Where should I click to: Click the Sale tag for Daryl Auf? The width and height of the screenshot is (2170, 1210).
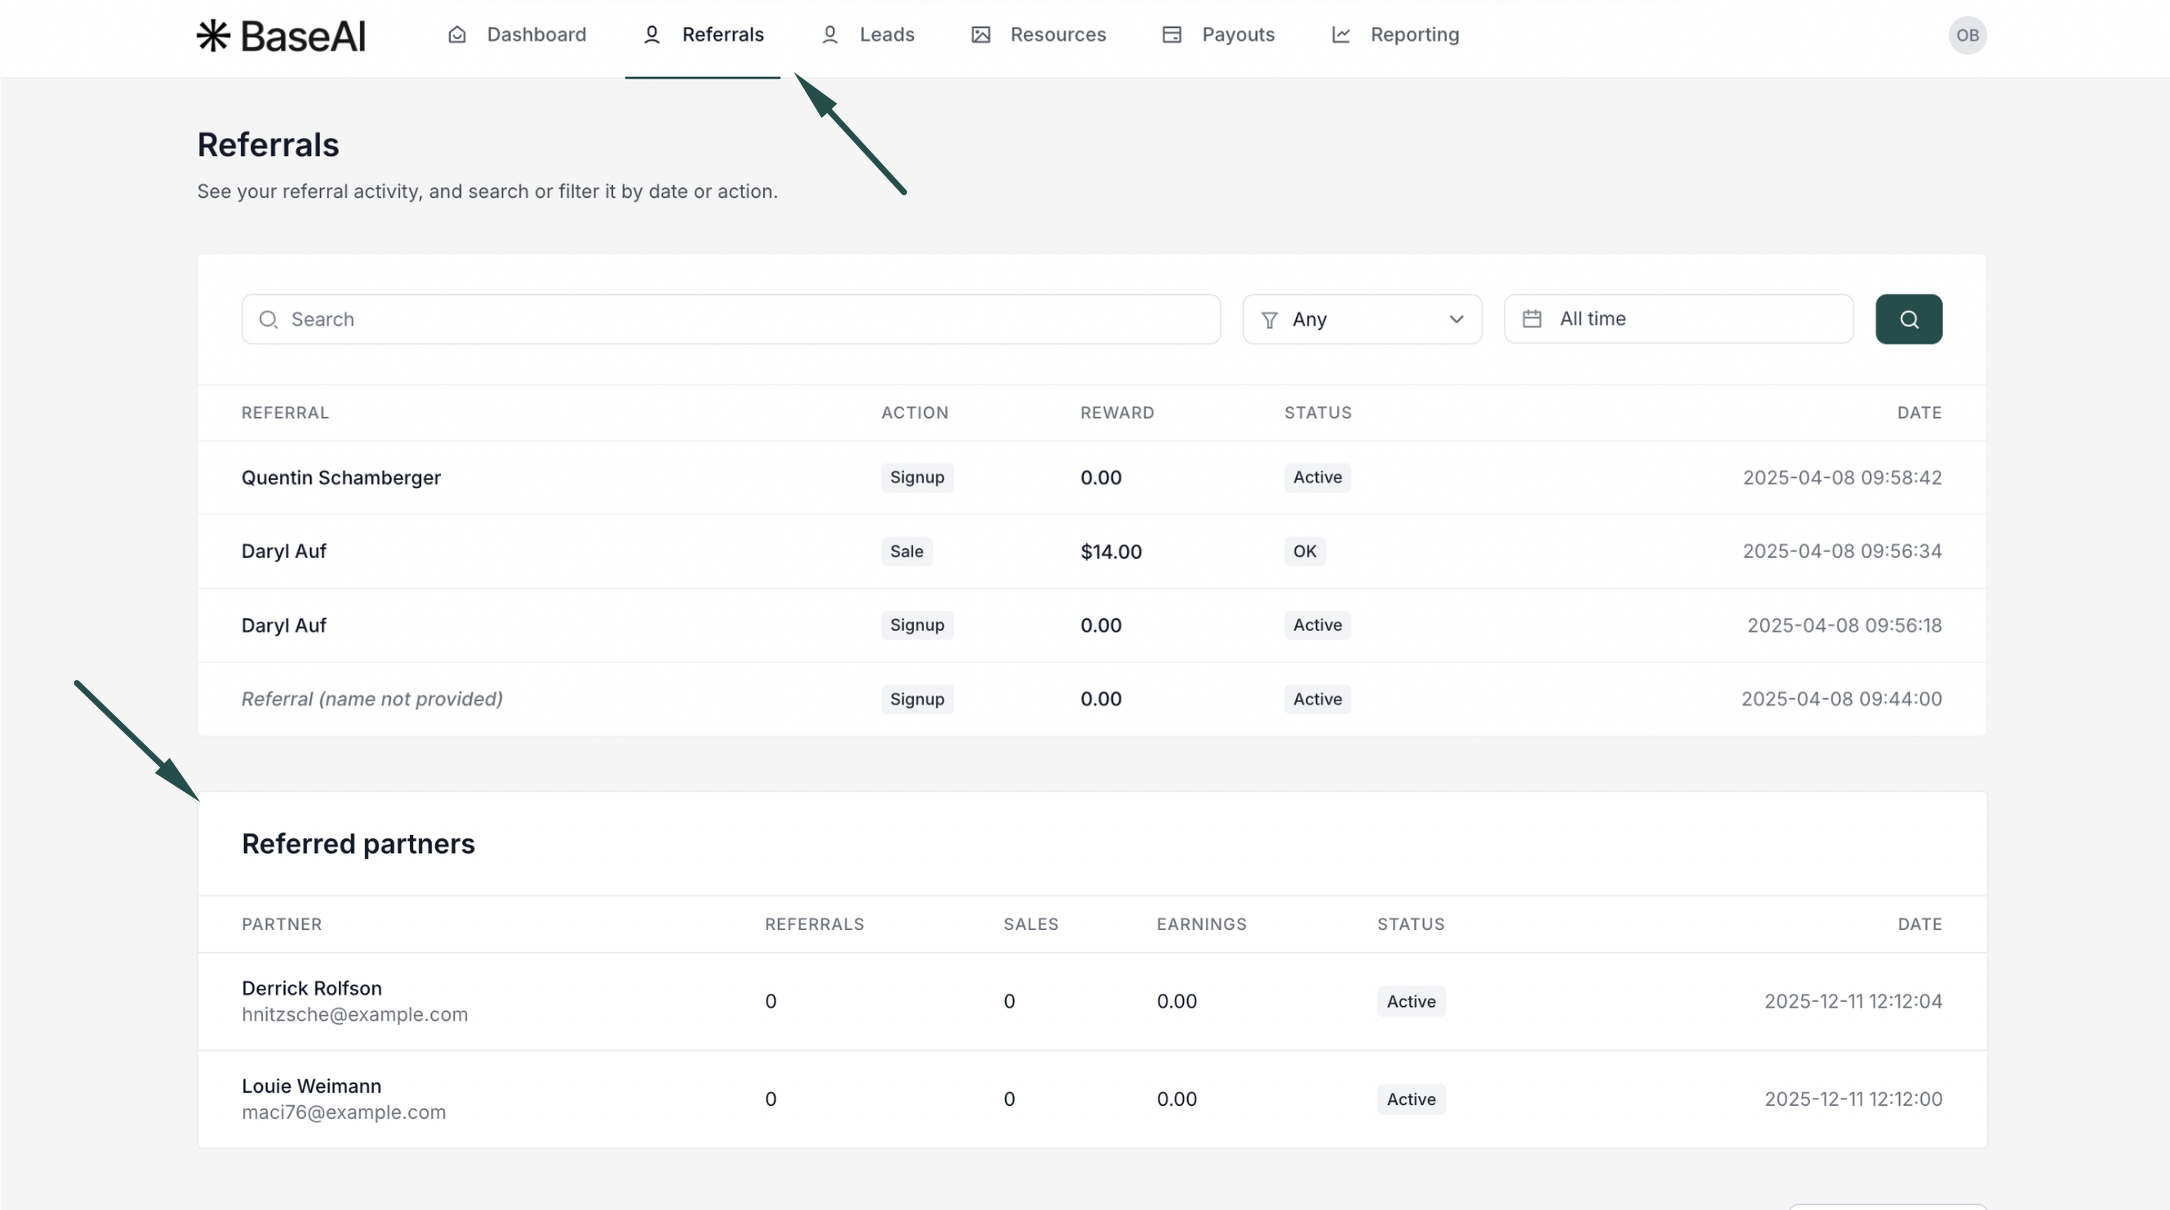pos(906,552)
